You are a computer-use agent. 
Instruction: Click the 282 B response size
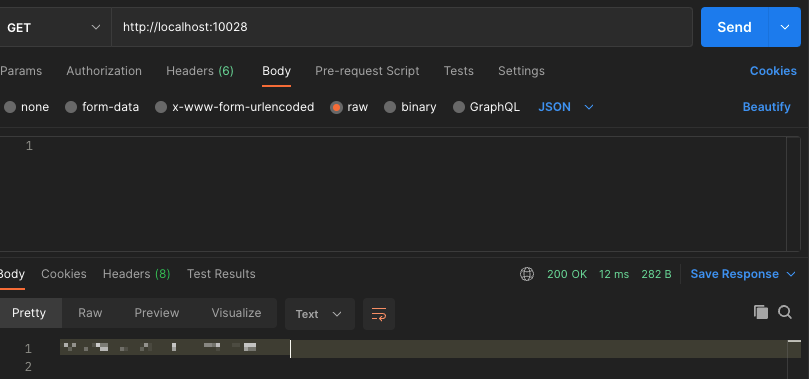point(656,274)
